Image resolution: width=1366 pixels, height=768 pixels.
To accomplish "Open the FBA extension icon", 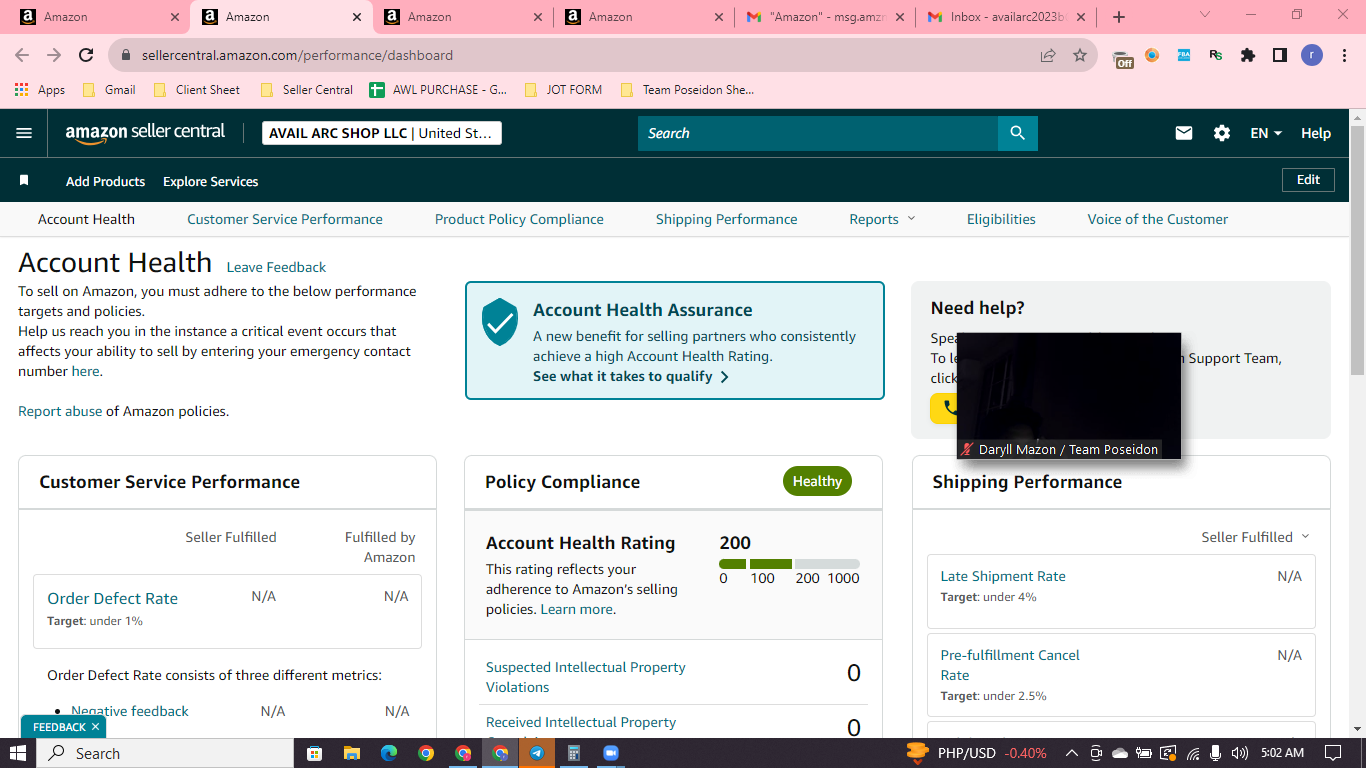I will (1184, 55).
